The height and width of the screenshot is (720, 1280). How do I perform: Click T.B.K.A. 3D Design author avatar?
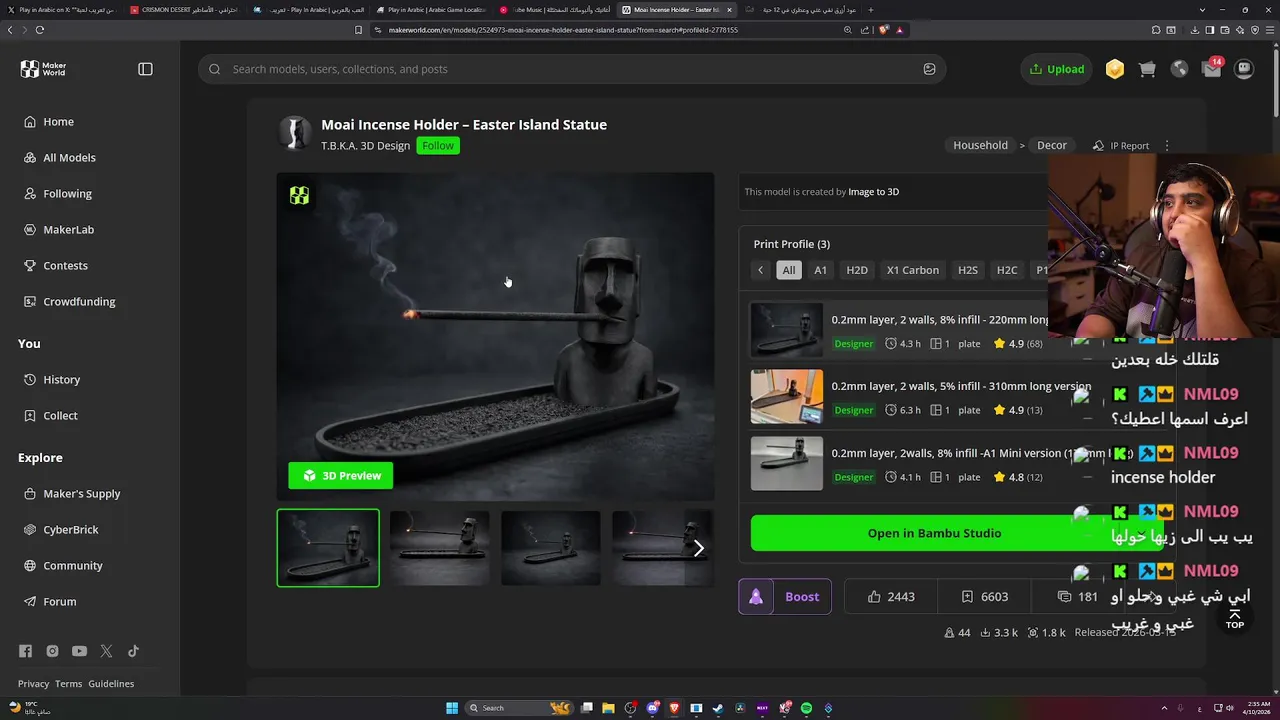click(294, 133)
